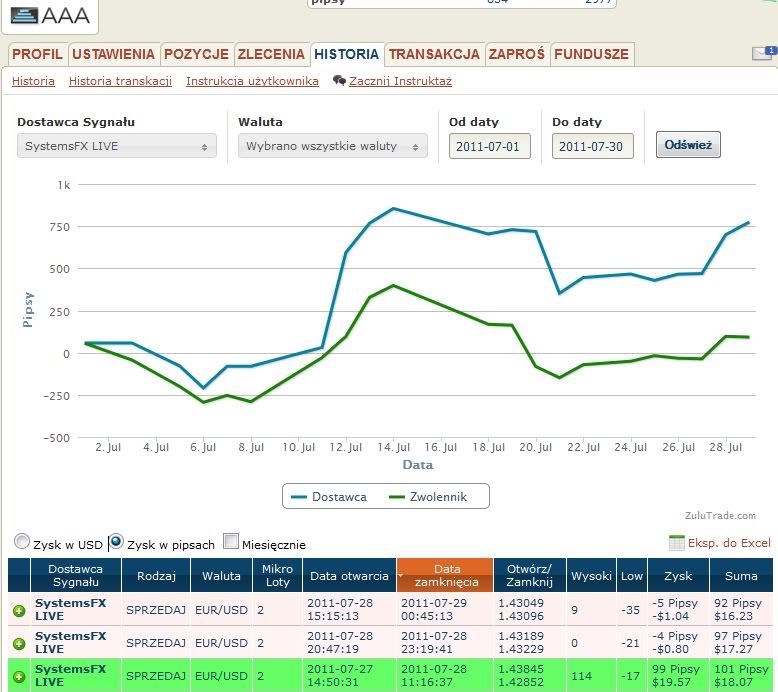
Task: Select the HISTORIA tab
Action: pos(347,54)
